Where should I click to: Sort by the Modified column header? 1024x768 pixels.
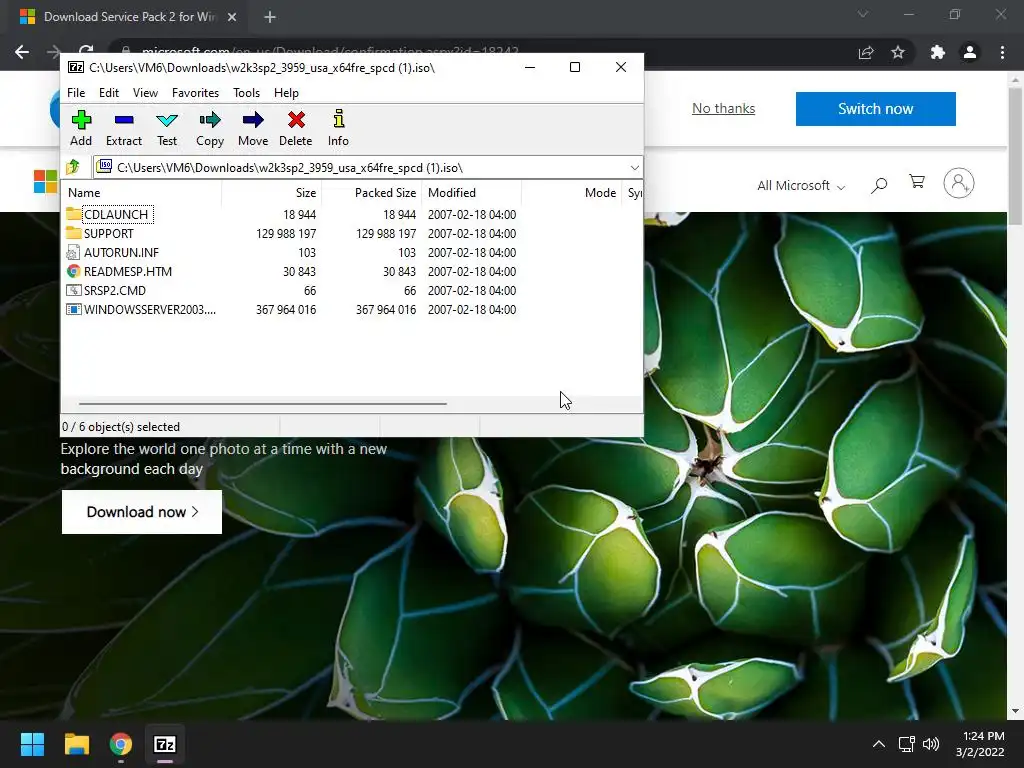472,193
